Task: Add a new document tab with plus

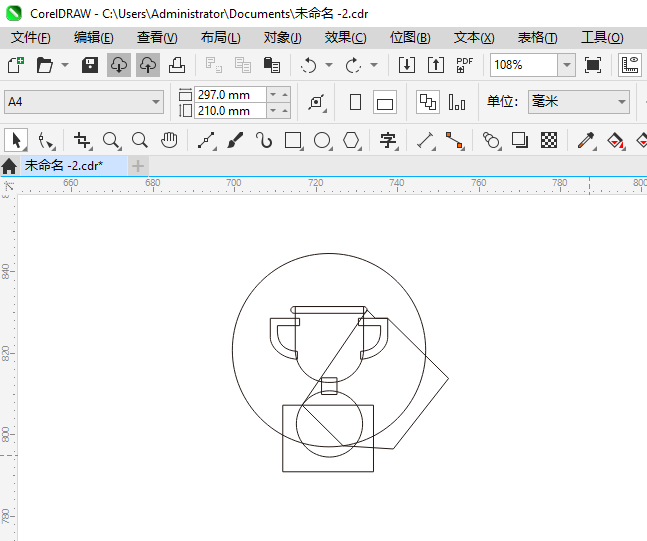Action: click(x=138, y=165)
